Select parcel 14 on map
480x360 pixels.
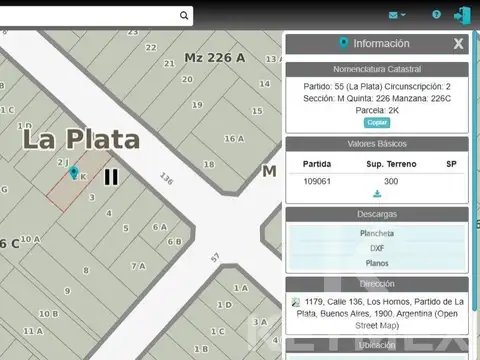click(265, 84)
